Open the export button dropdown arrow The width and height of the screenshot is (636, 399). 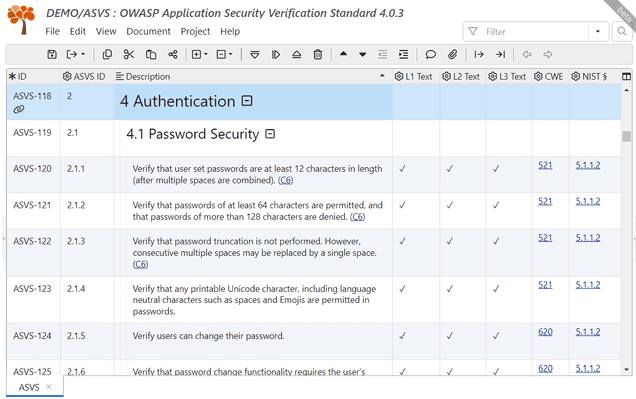click(x=83, y=54)
